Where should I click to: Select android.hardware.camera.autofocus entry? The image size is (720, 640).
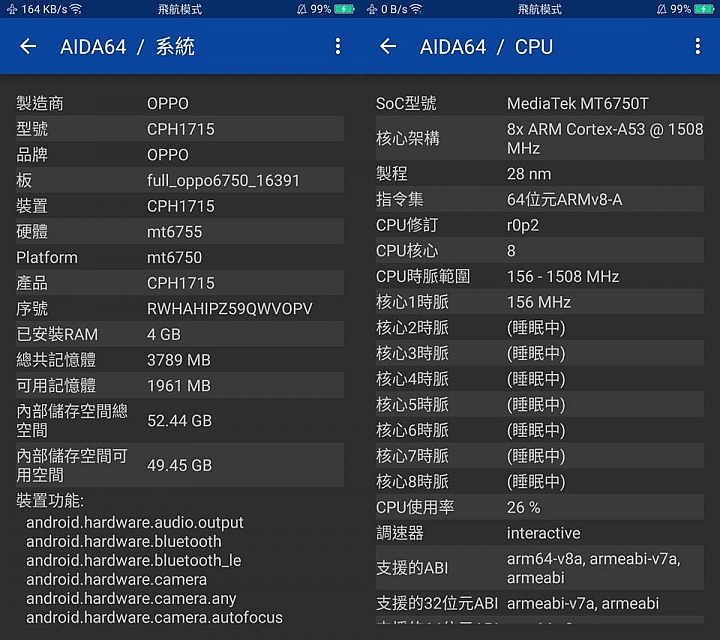154,618
